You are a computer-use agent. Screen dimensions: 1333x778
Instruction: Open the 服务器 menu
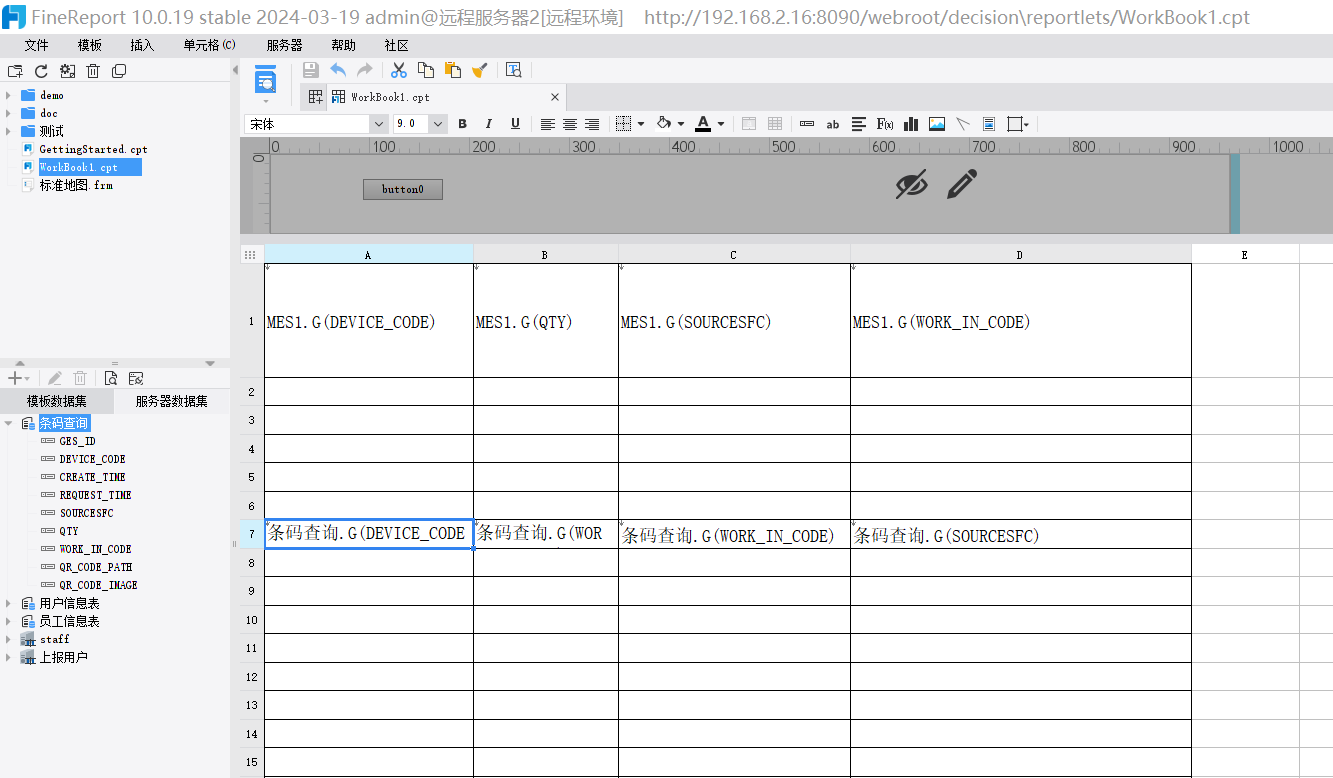point(285,45)
